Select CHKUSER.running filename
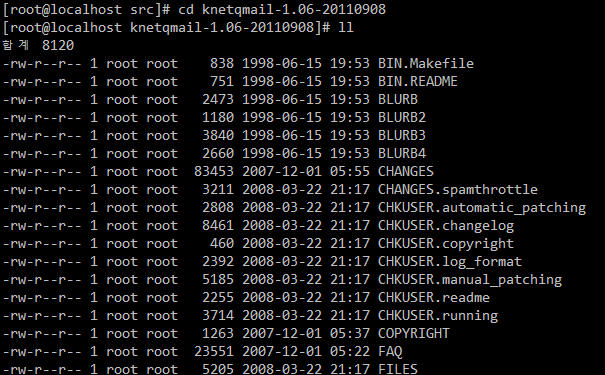Image resolution: width=605 pixels, height=375 pixels. [x=438, y=316]
